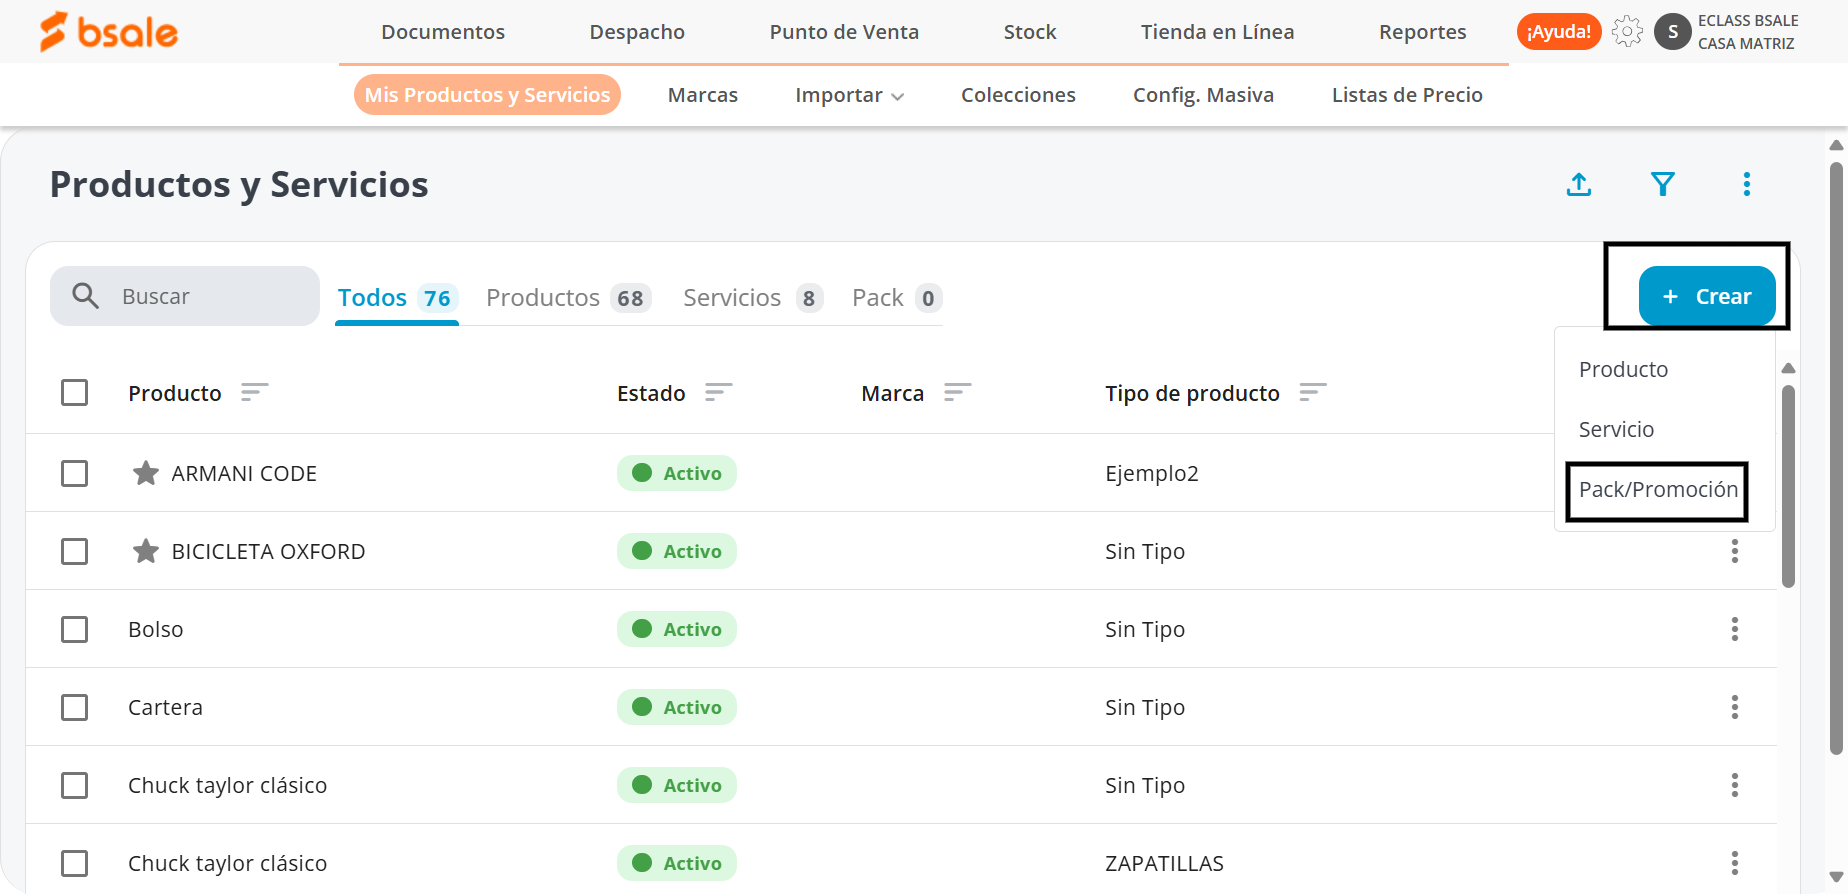Click the star next to BICICLETA OXFORD

[146, 551]
